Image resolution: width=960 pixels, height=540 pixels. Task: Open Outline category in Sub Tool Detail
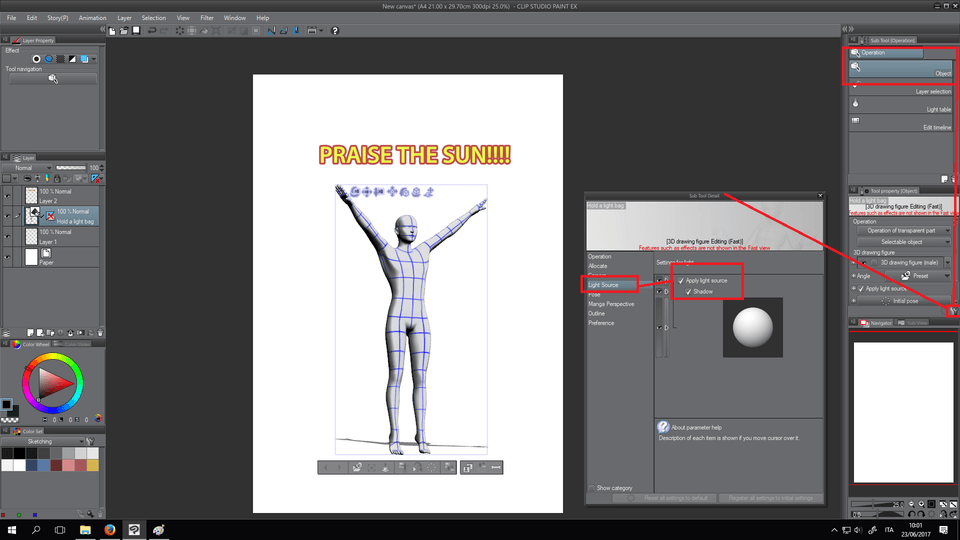(x=597, y=313)
